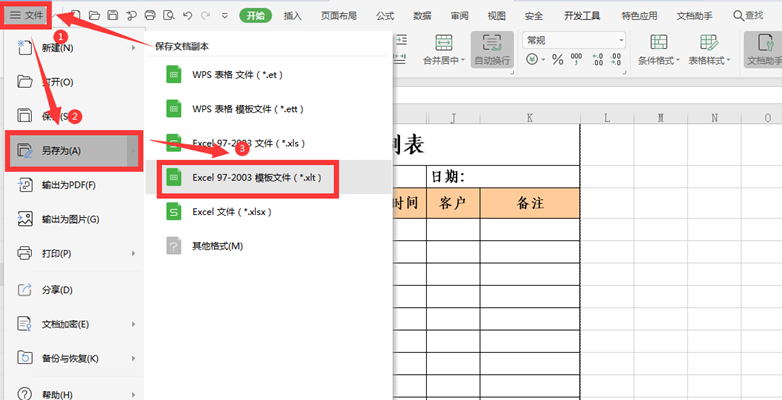Screen dimensions: 782x400
Task: Click the decrease decimal places icon
Action: coord(616,60)
